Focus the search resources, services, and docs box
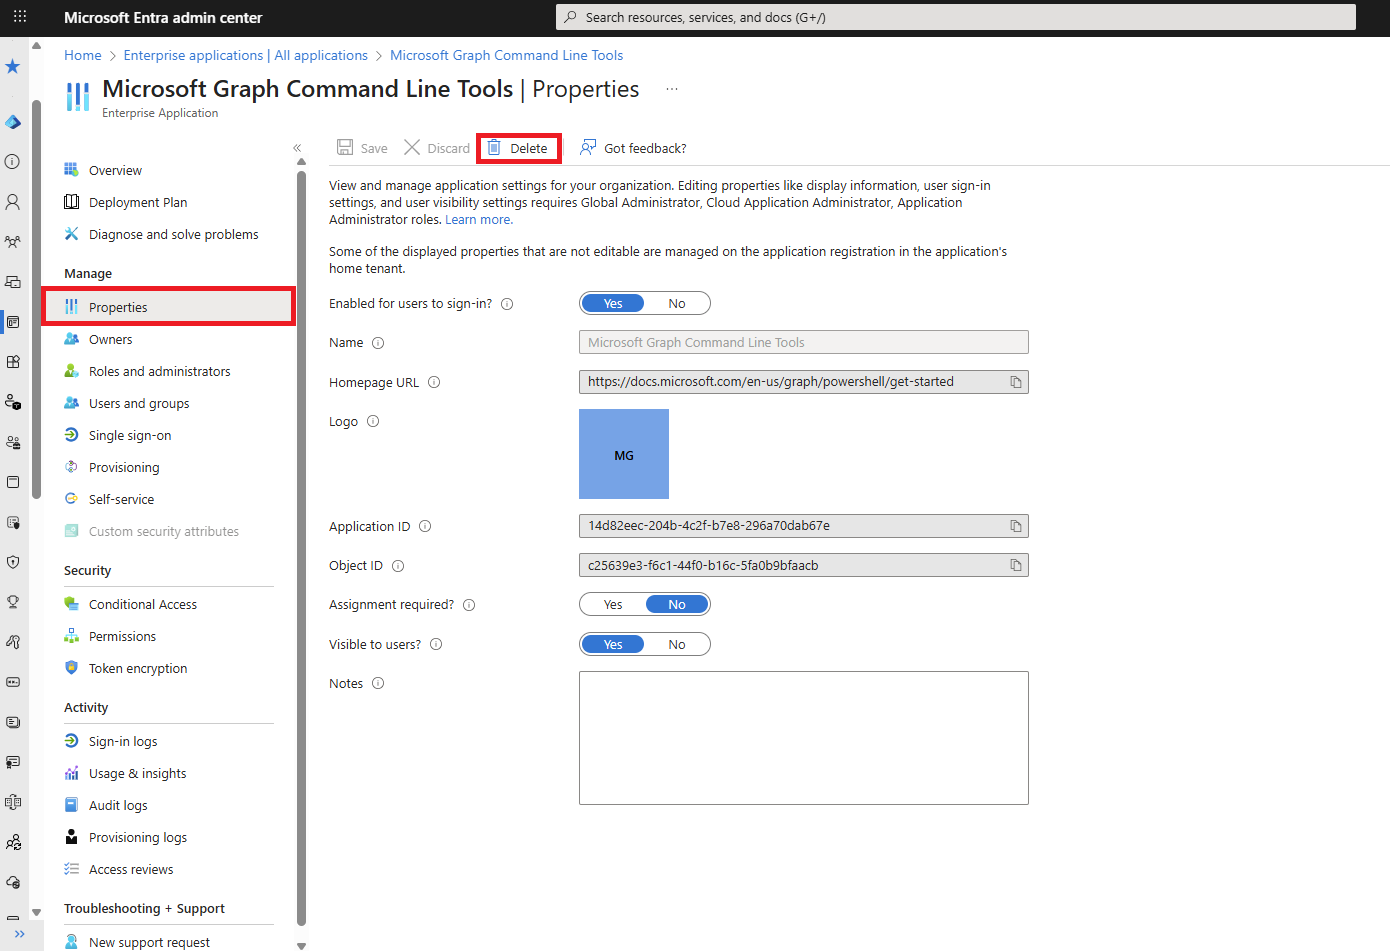This screenshot has height=951, width=1390. pos(956,17)
